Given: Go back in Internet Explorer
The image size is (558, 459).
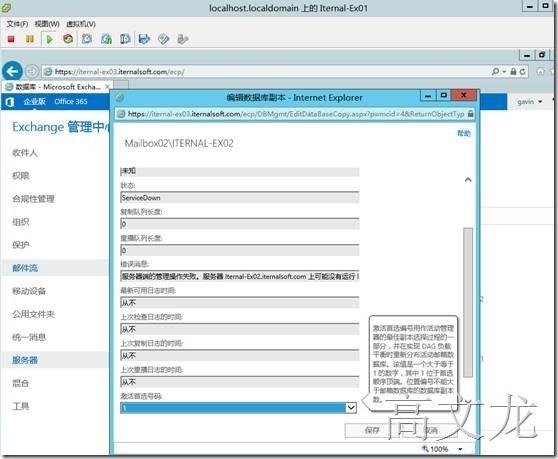Looking at the screenshot, I should tap(12, 72).
